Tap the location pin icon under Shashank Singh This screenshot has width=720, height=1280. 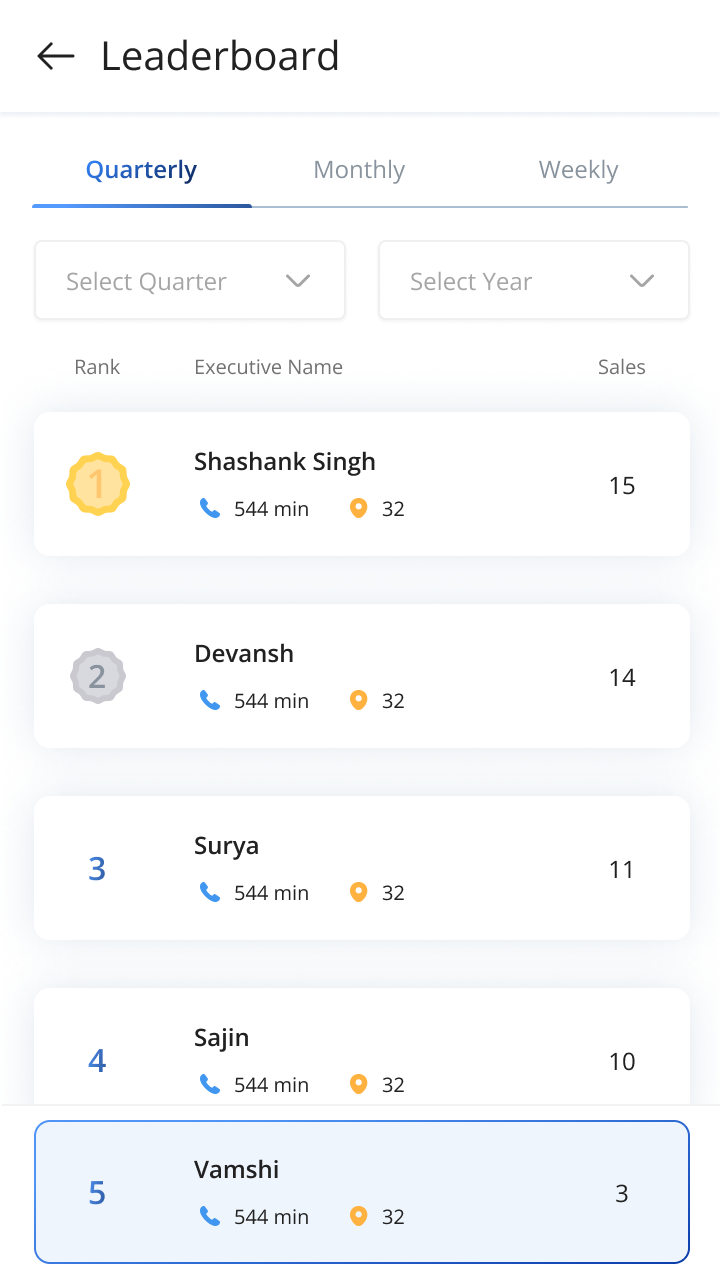[359, 508]
